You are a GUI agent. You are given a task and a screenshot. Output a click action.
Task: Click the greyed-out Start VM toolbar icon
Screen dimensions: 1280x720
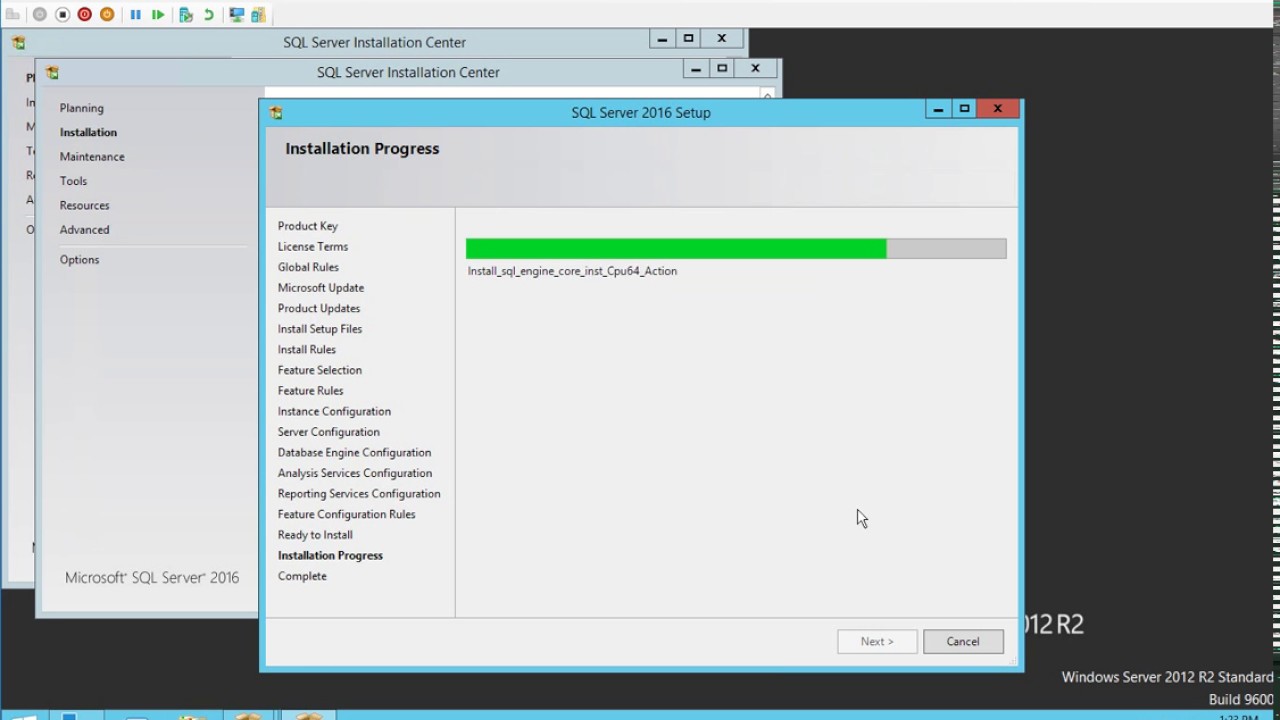tap(40, 15)
